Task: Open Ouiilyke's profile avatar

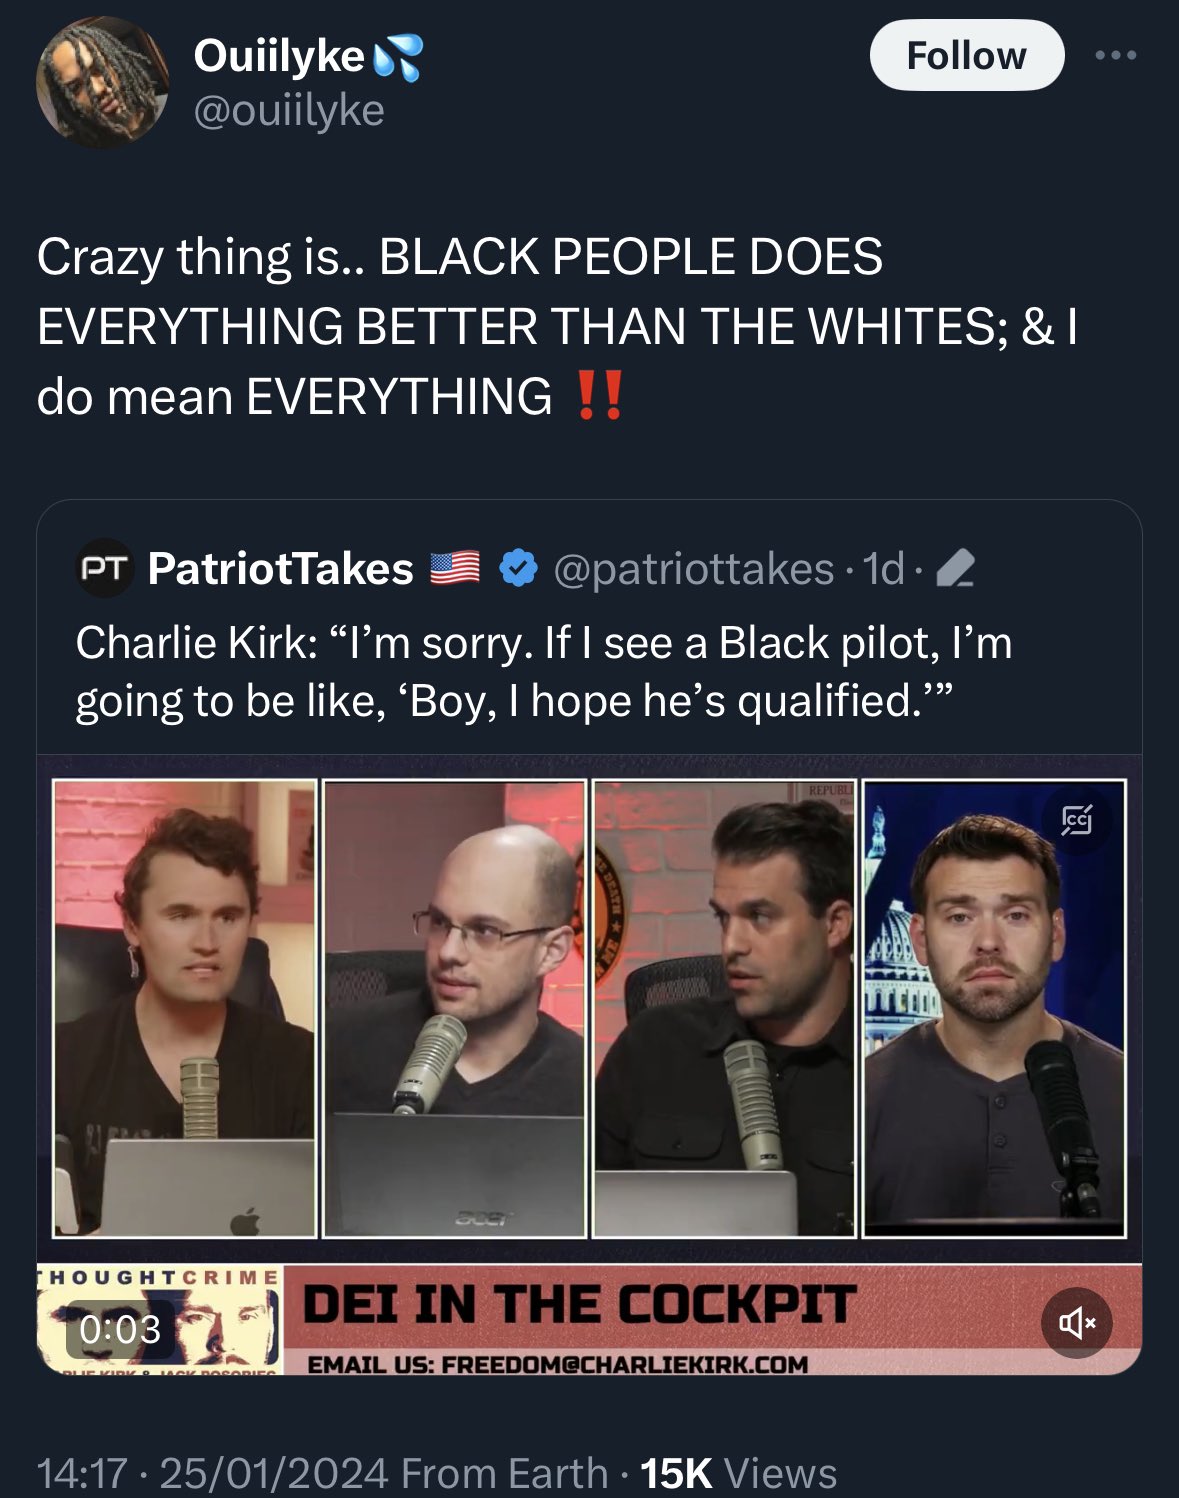Action: click(102, 82)
